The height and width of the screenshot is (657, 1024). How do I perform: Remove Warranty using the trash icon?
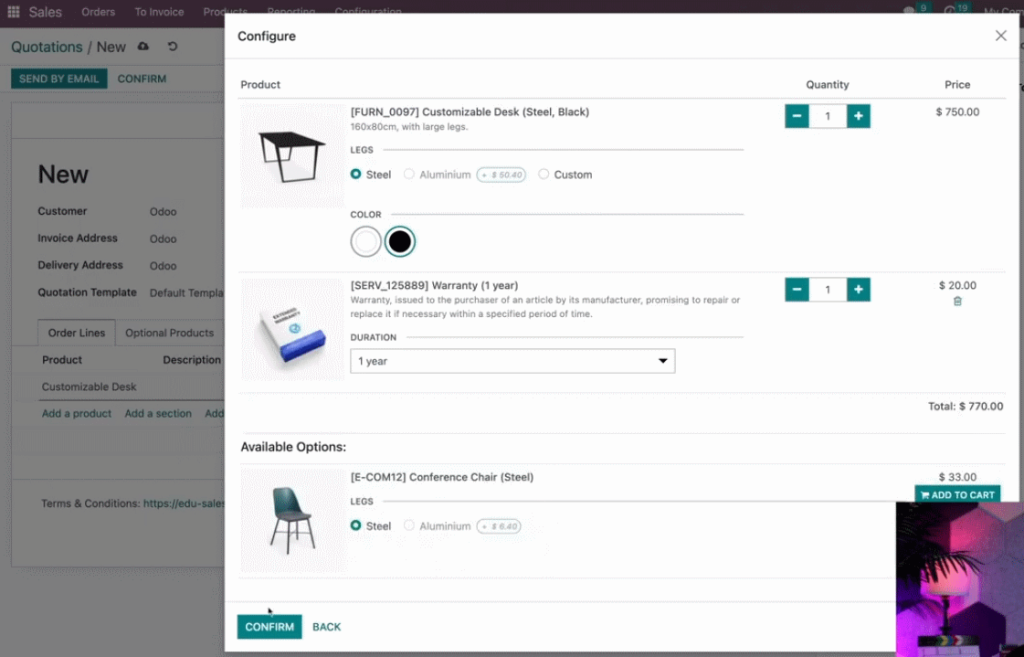coord(957,301)
